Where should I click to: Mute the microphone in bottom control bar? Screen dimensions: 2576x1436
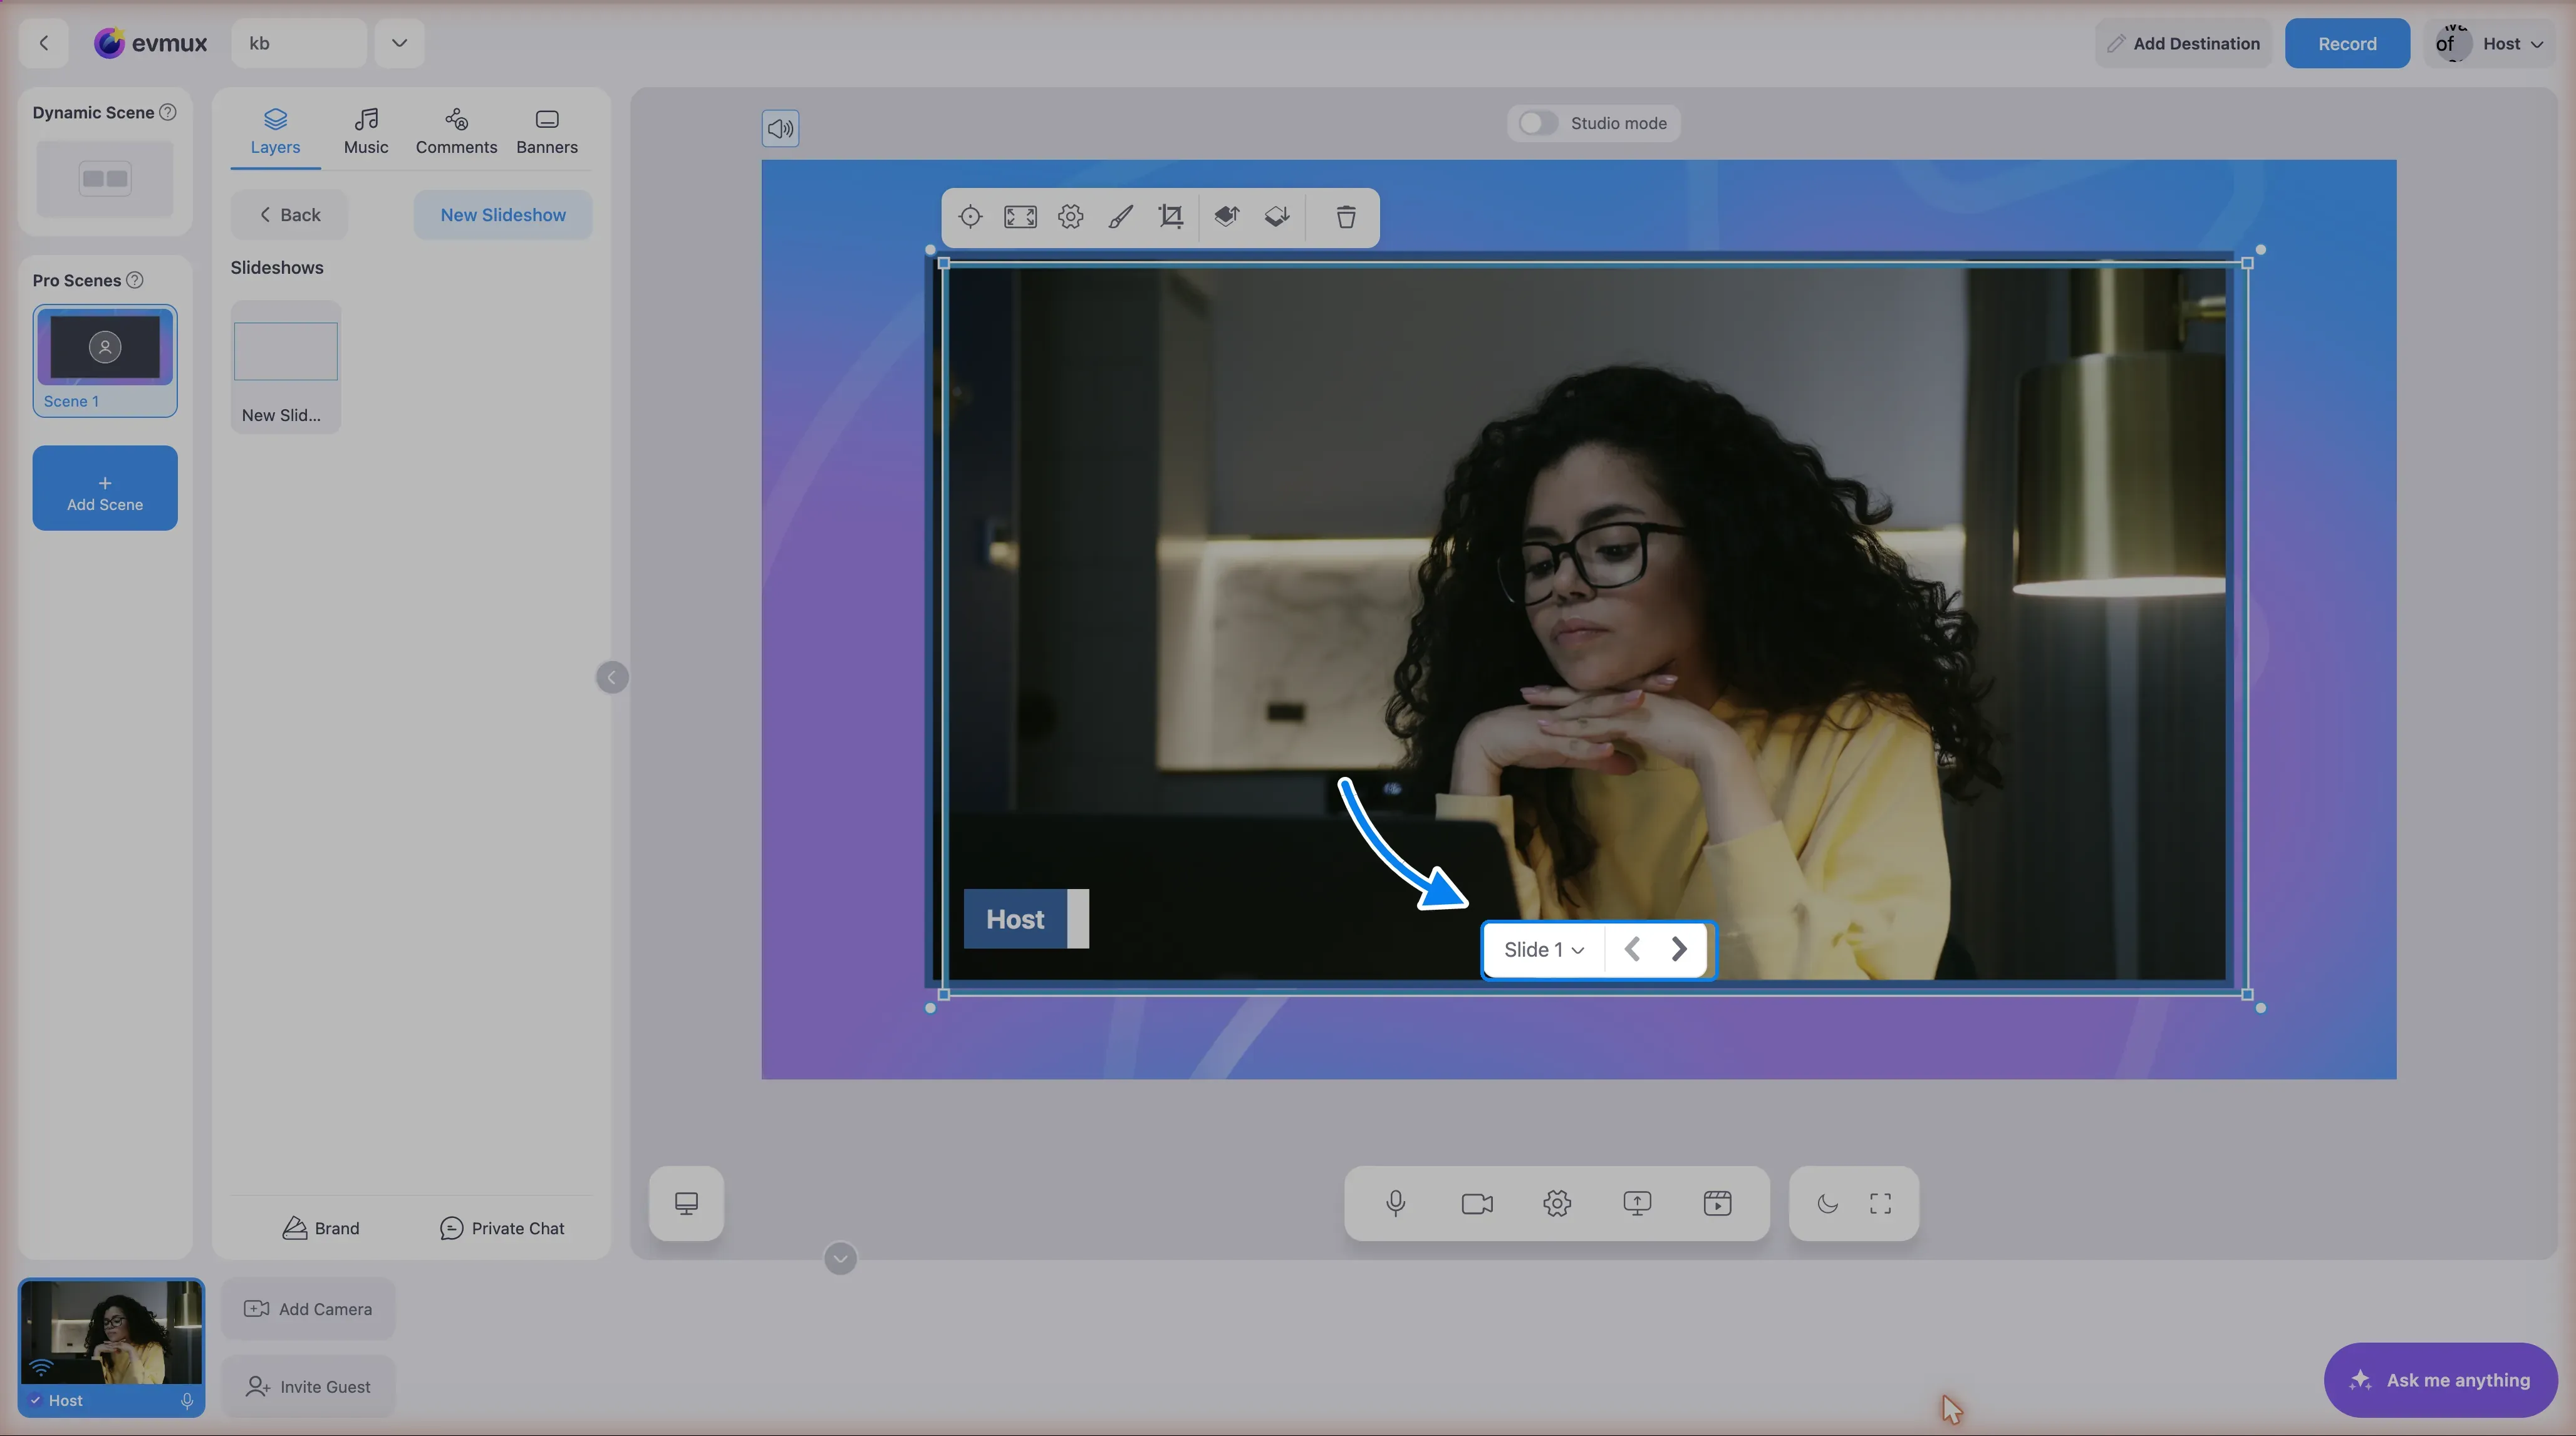1396,1203
